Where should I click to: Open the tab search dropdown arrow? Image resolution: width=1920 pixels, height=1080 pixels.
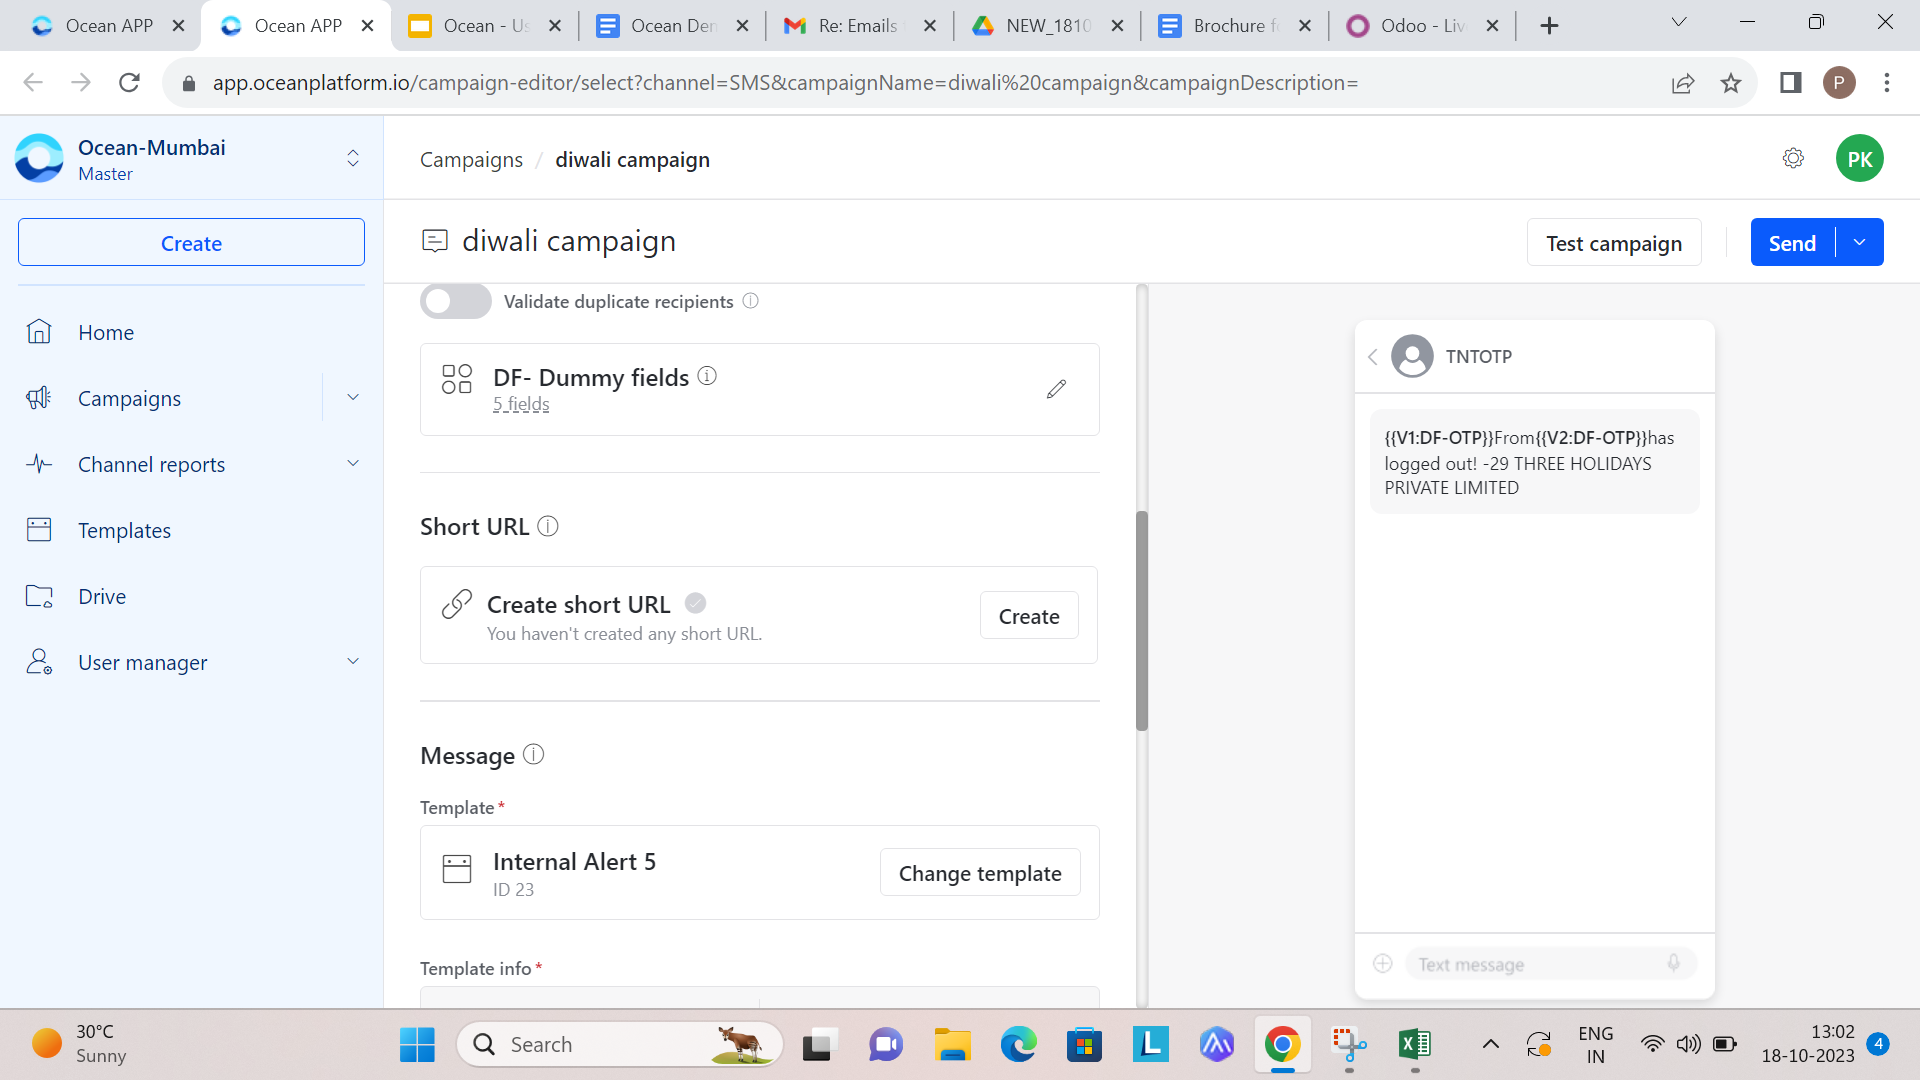(x=1679, y=22)
